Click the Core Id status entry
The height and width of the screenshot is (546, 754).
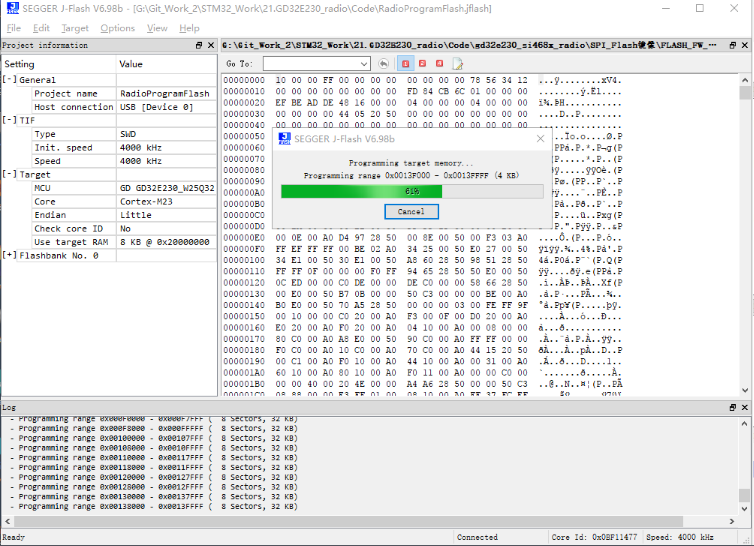point(594,537)
